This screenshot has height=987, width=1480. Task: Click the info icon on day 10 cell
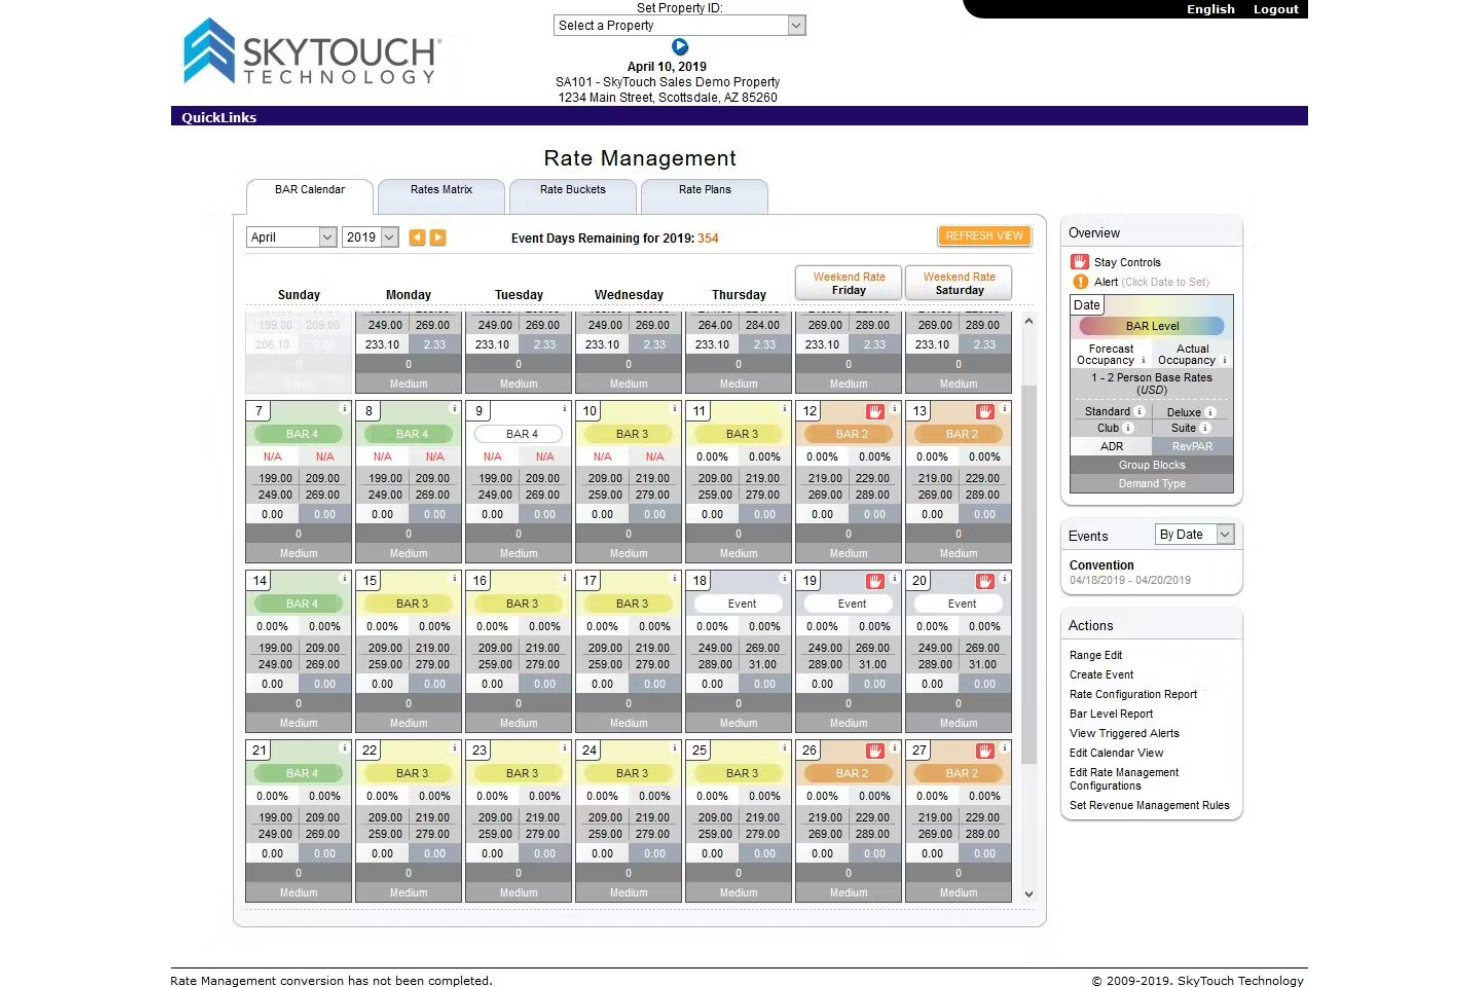tap(675, 408)
